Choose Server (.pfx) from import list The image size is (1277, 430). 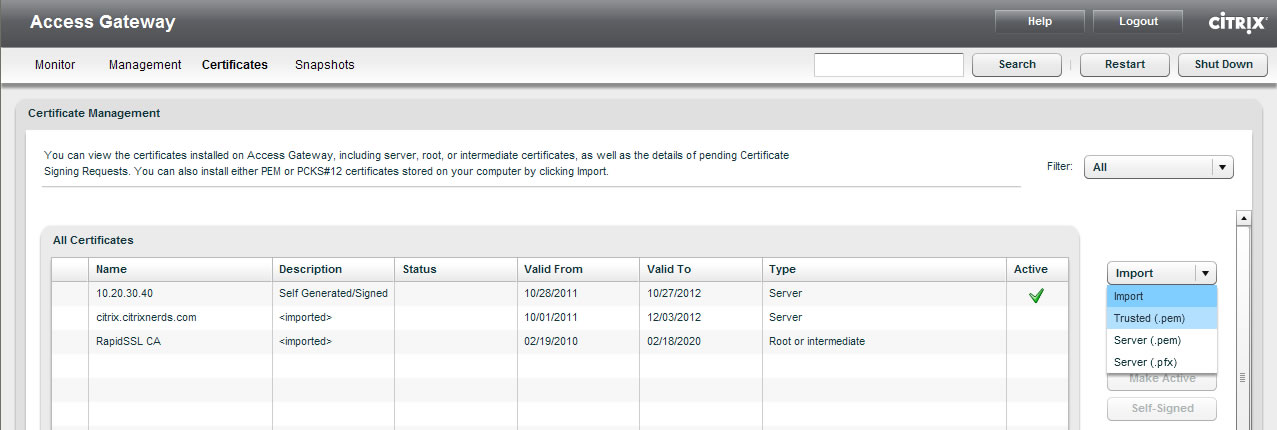coord(1162,362)
